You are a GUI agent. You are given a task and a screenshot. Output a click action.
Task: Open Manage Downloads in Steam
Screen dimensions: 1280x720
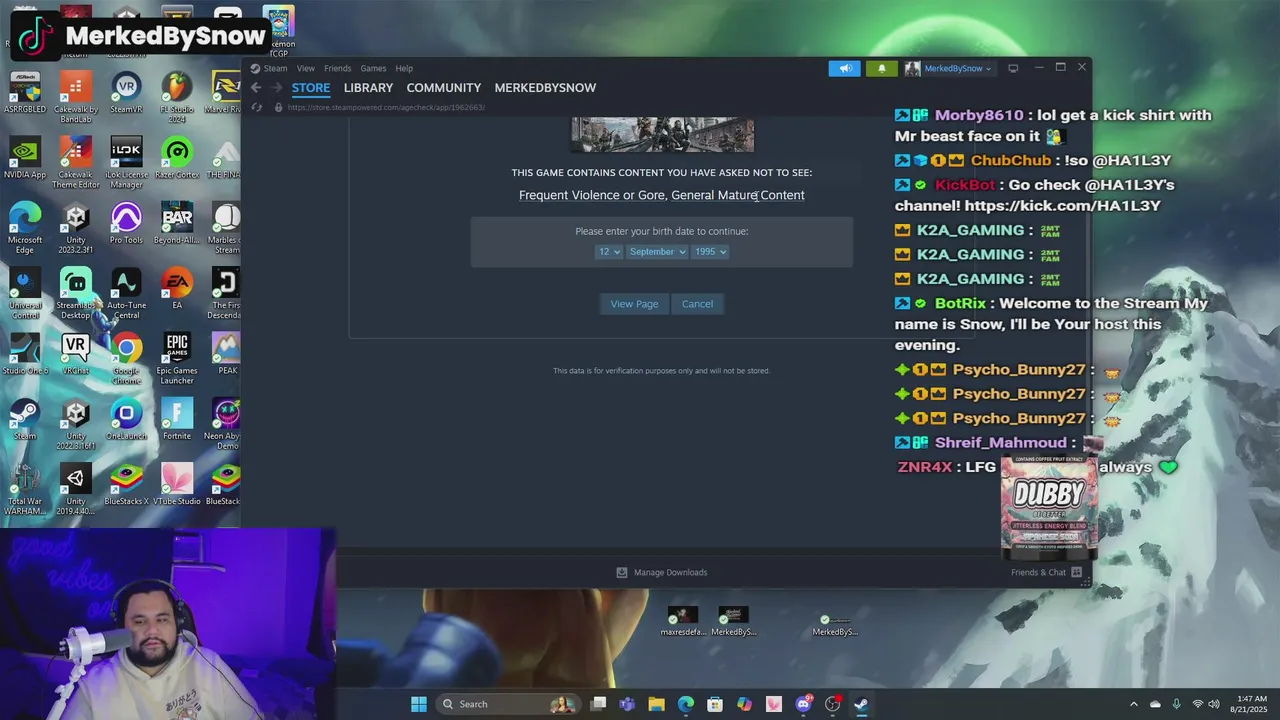click(662, 572)
